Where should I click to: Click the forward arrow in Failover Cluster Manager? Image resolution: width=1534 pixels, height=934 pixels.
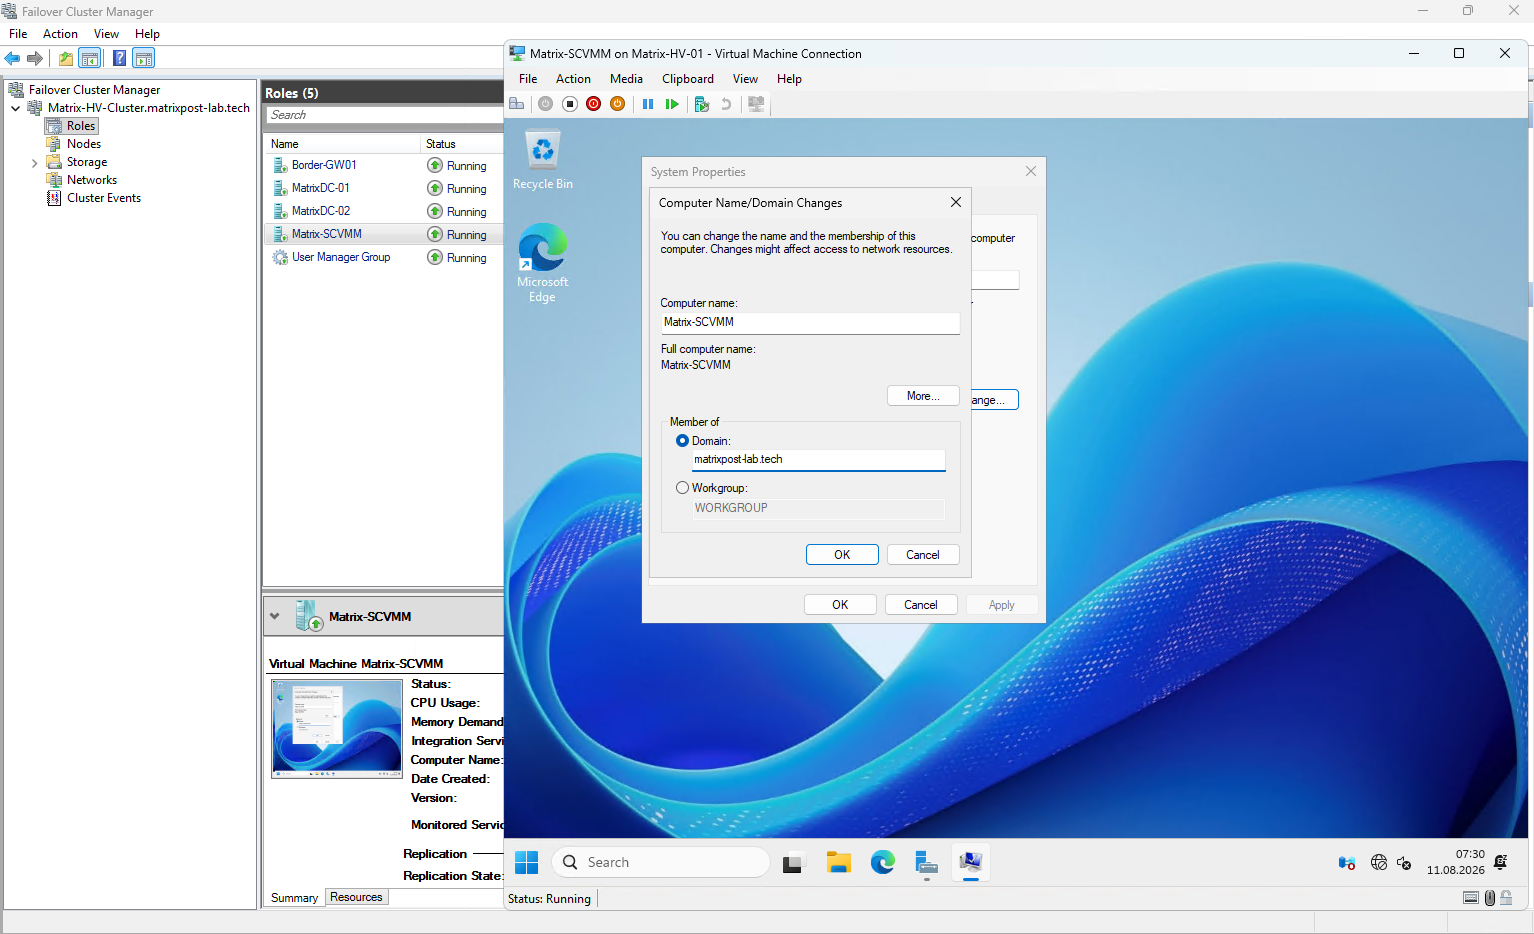tap(35, 59)
